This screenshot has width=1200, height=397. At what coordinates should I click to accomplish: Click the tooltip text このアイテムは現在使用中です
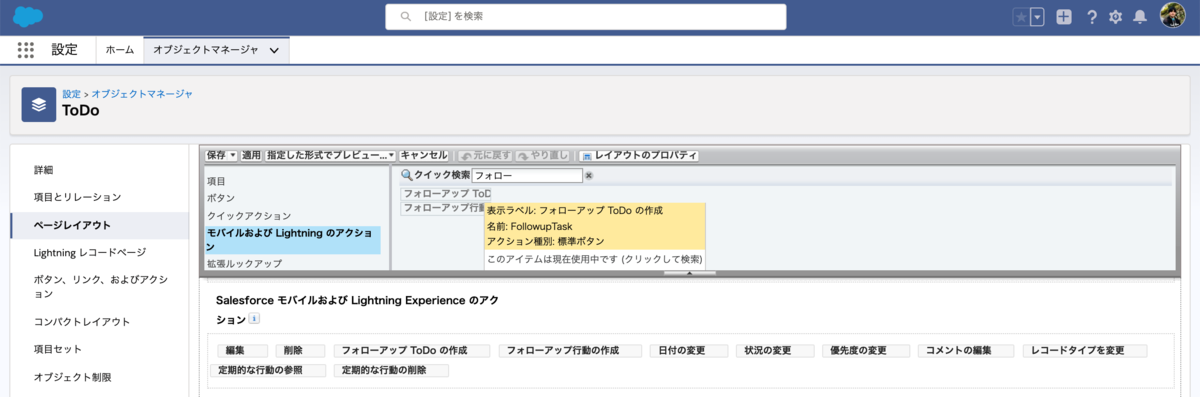pos(594,259)
